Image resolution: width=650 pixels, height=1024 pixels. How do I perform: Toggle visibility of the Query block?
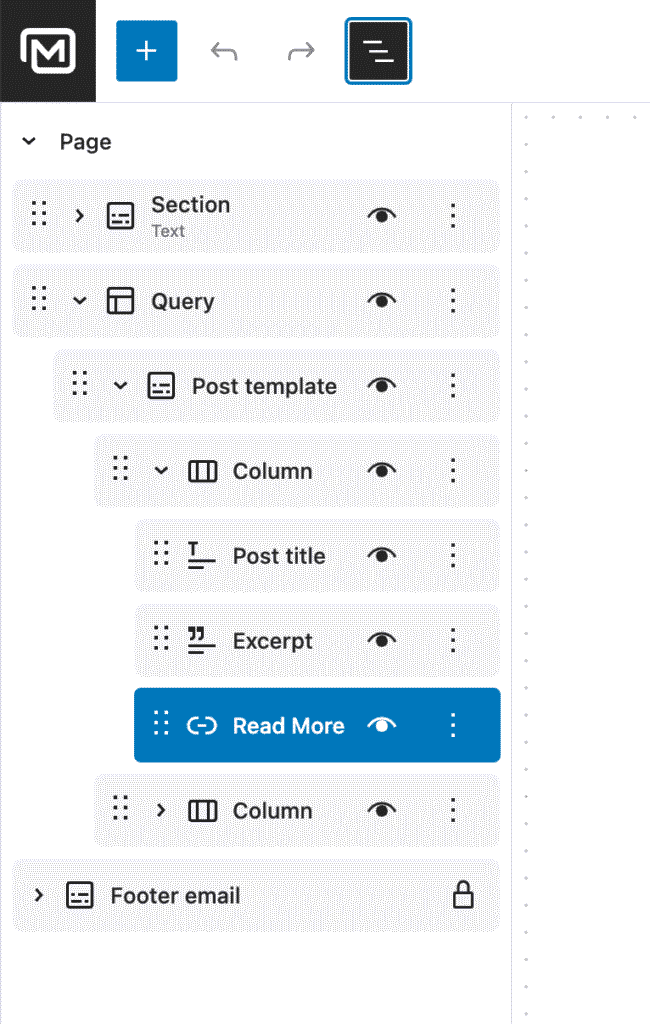pos(381,301)
